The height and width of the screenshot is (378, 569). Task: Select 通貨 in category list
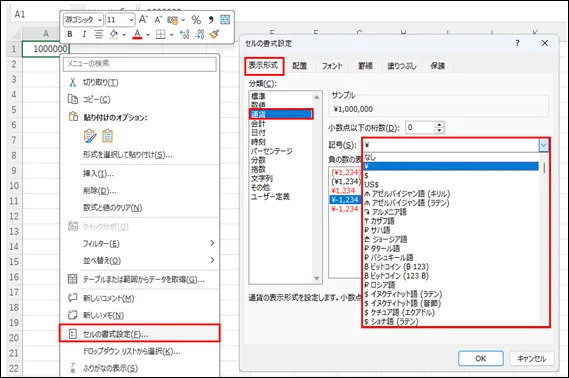[281, 114]
